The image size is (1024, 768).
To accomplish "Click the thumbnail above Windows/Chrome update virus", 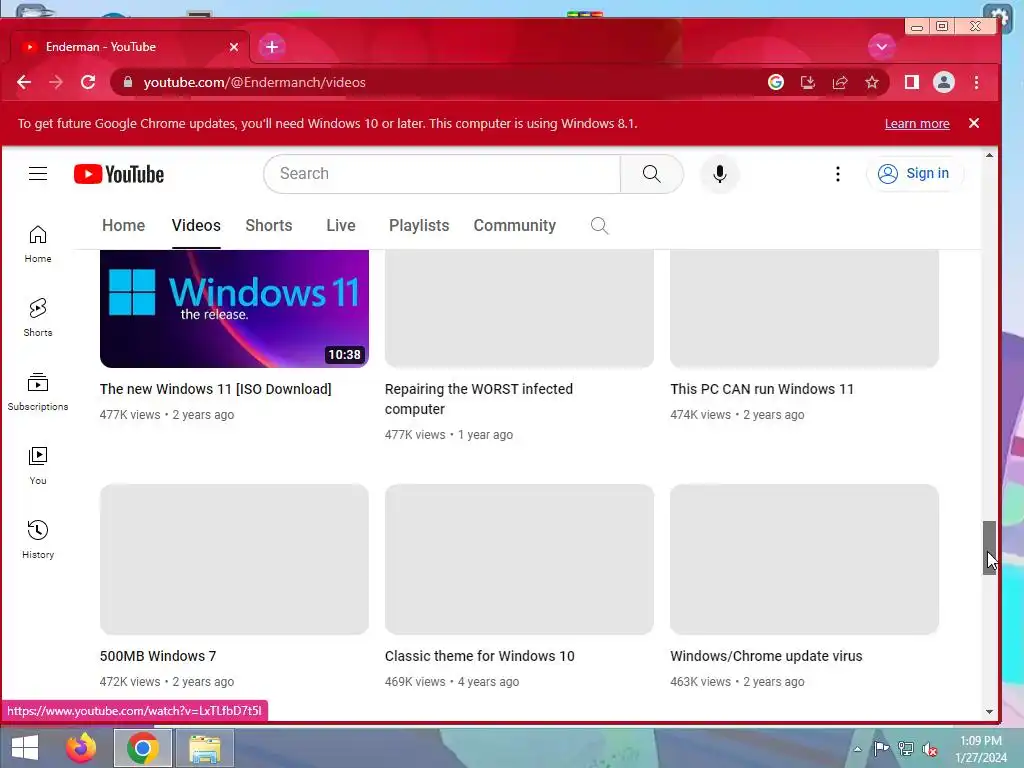I will click(x=805, y=559).
